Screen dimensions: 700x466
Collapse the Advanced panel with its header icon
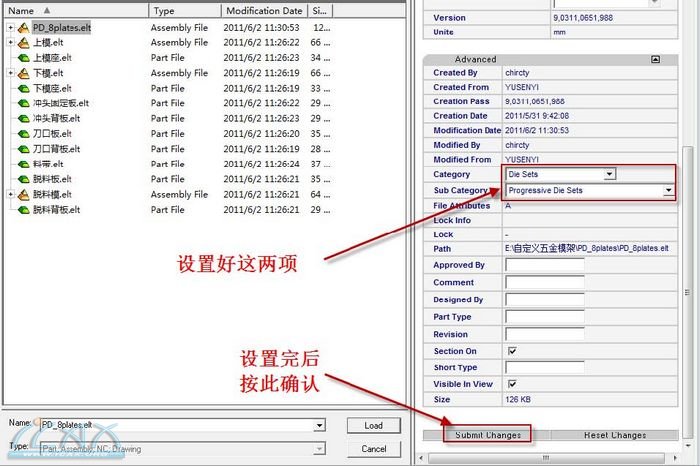[655, 59]
